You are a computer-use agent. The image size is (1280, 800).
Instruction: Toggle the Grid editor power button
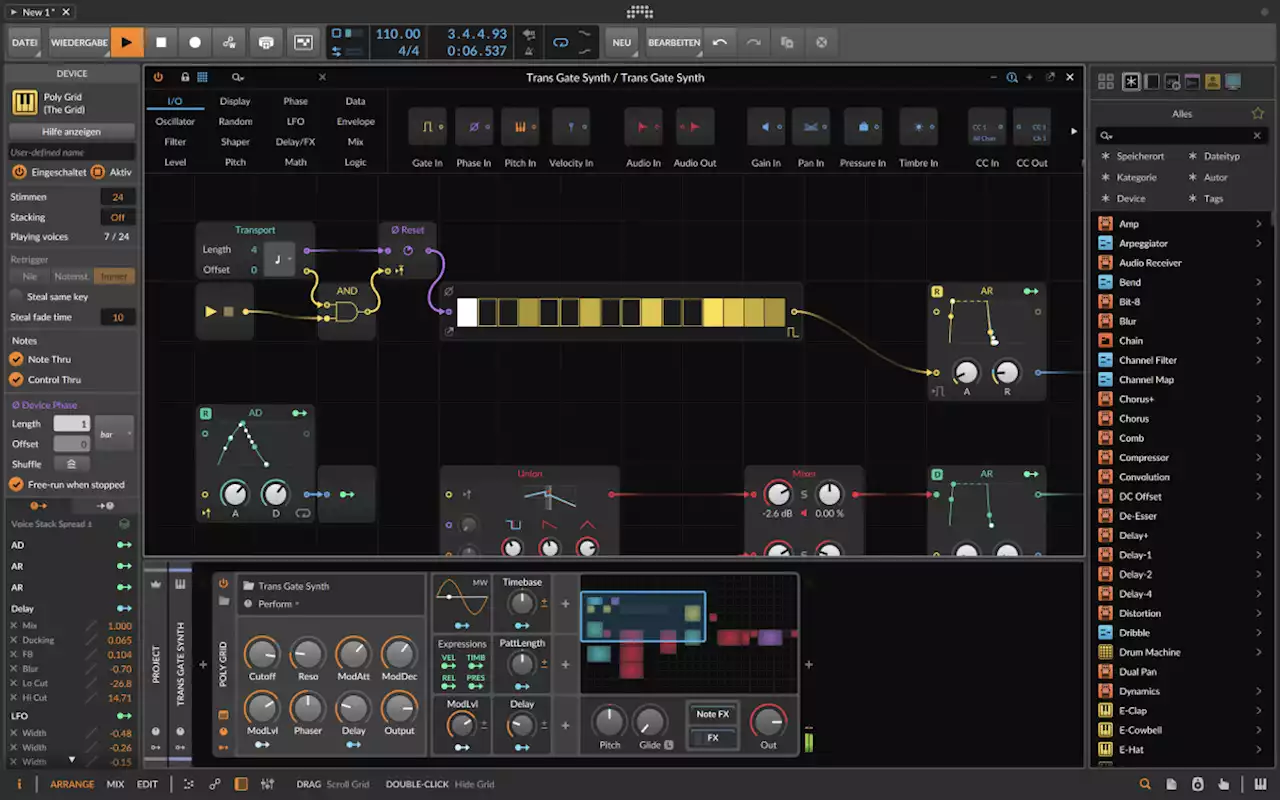click(158, 77)
